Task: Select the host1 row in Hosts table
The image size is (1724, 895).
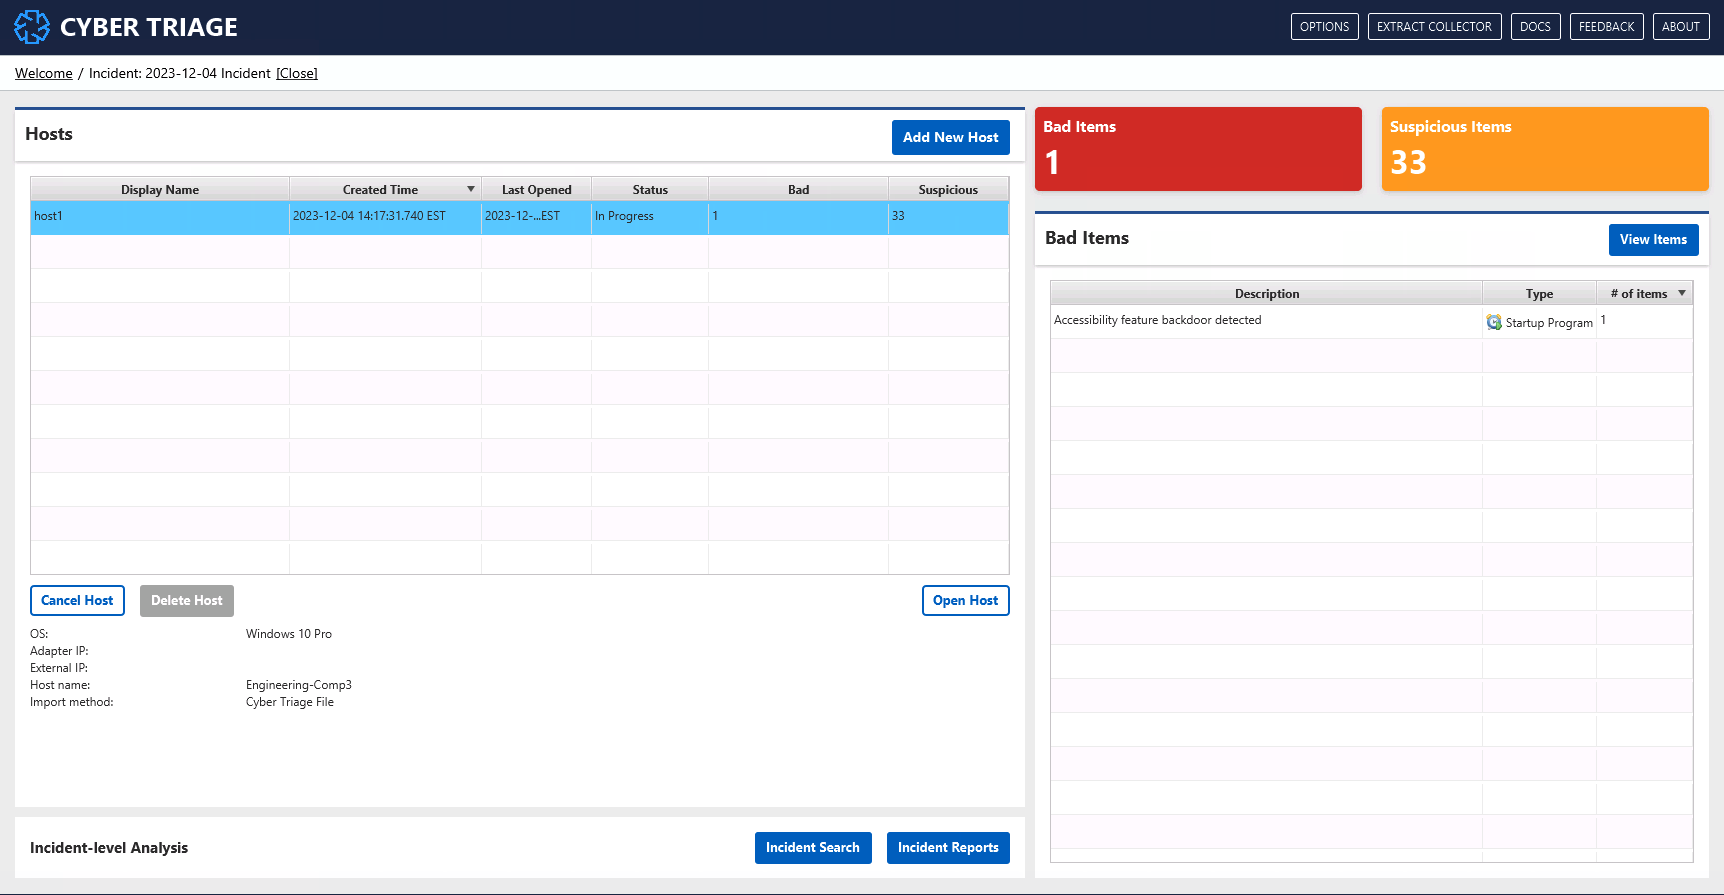Action: tap(519, 218)
